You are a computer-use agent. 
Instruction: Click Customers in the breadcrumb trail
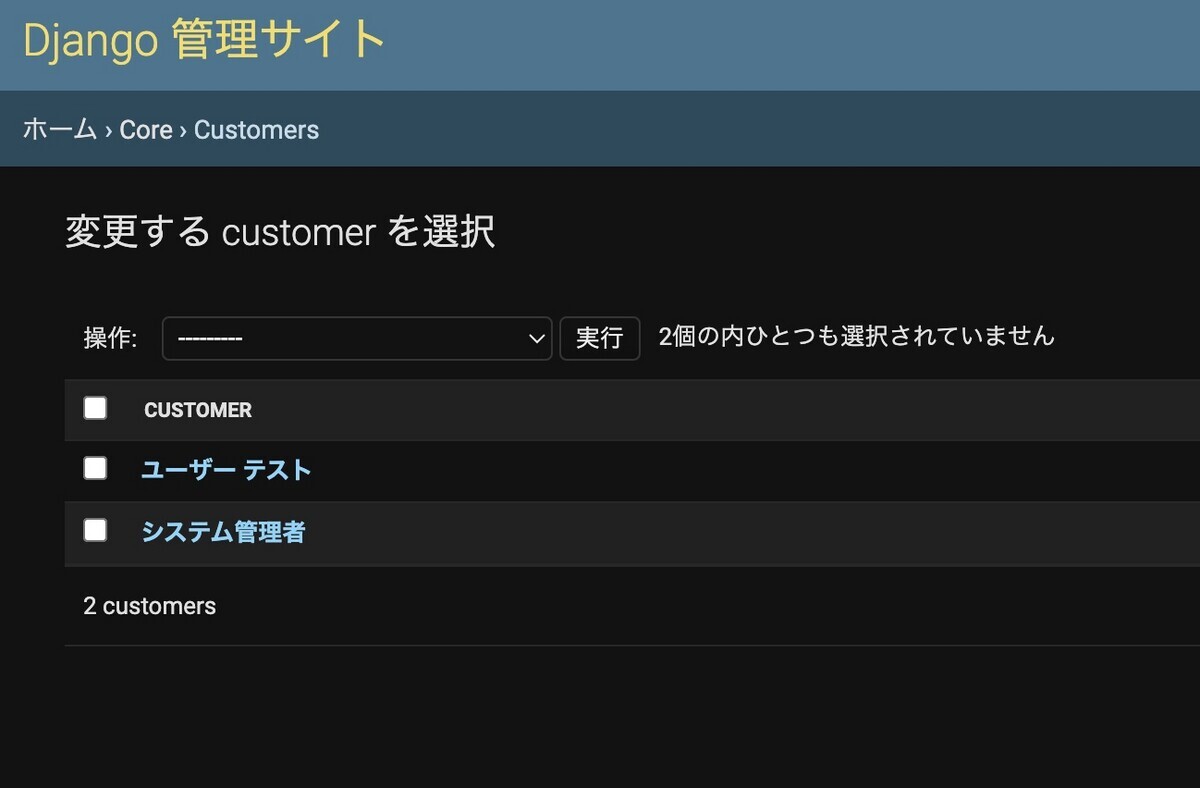pyautogui.click(x=256, y=129)
